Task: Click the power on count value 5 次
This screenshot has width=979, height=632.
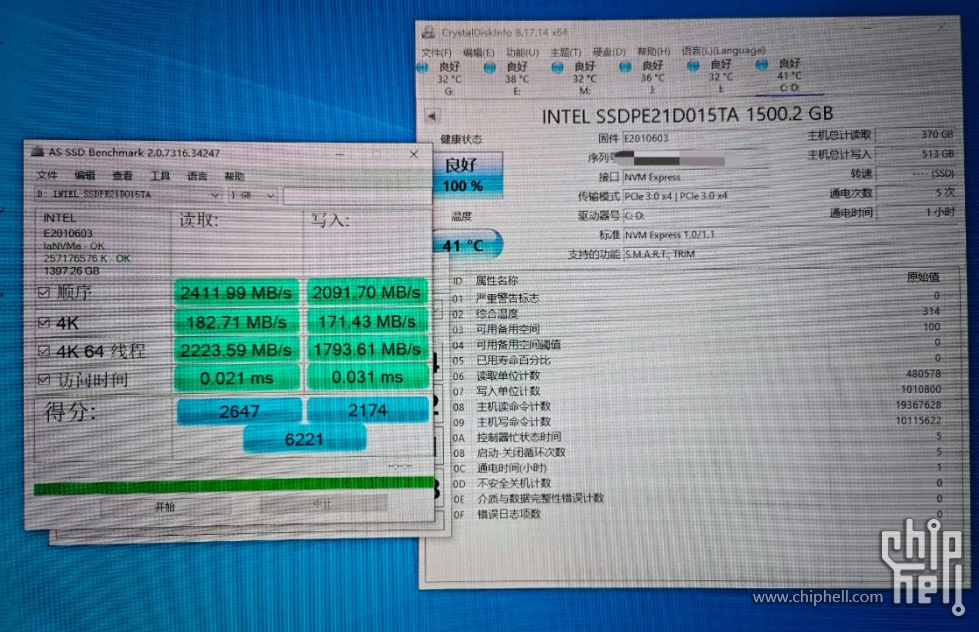Action: pyautogui.click(x=916, y=192)
